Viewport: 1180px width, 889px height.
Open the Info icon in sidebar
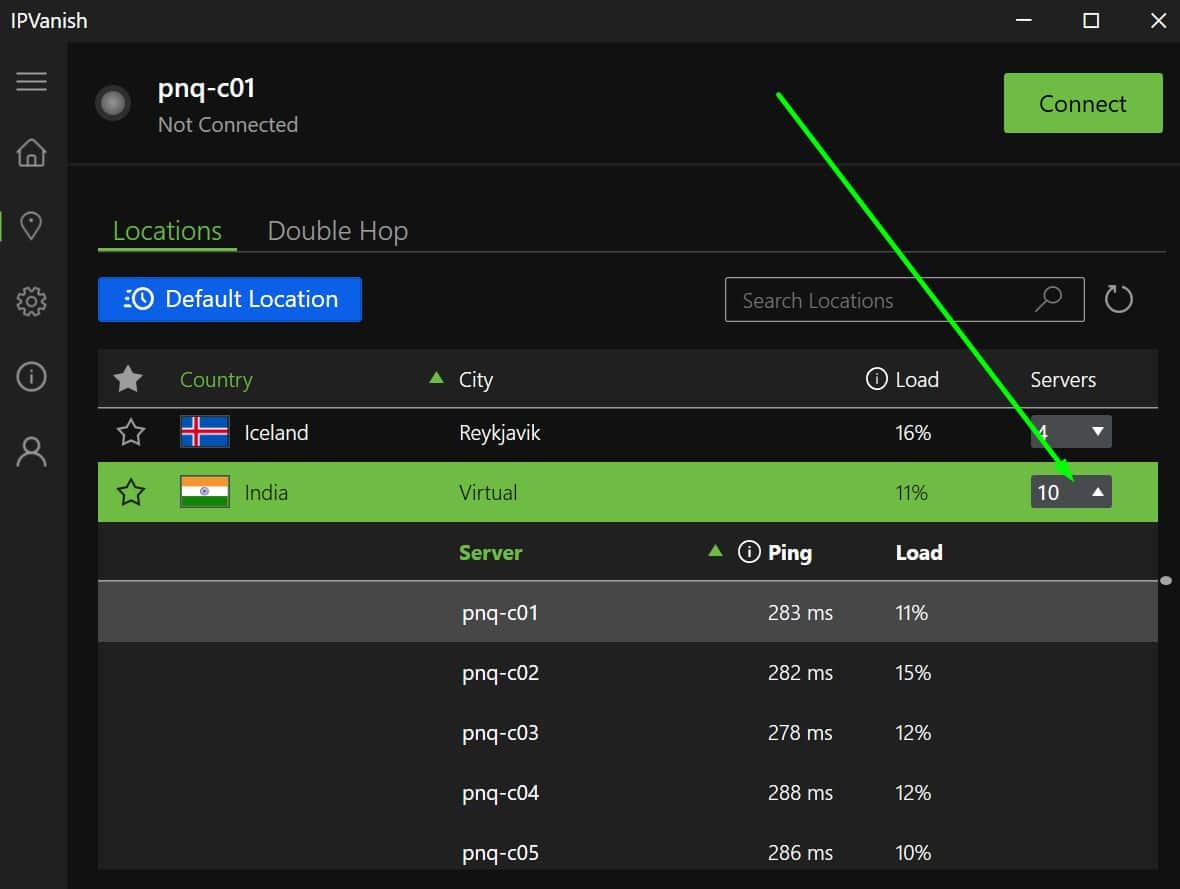pyautogui.click(x=31, y=376)
